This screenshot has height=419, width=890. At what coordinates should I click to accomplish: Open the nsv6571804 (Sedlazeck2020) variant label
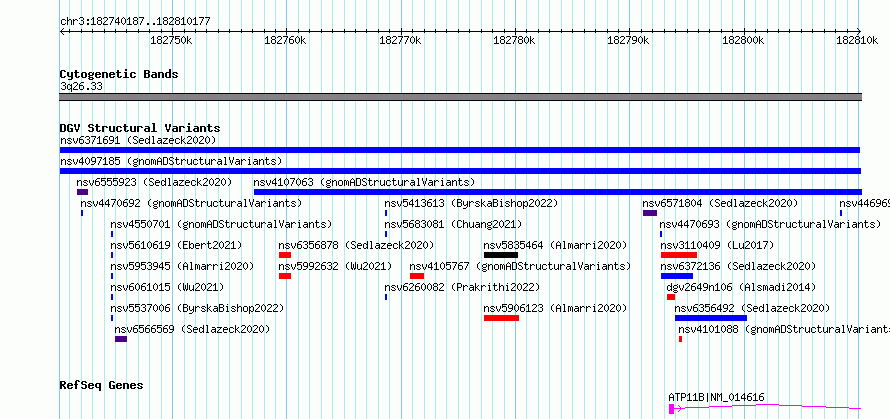(720, 203)
